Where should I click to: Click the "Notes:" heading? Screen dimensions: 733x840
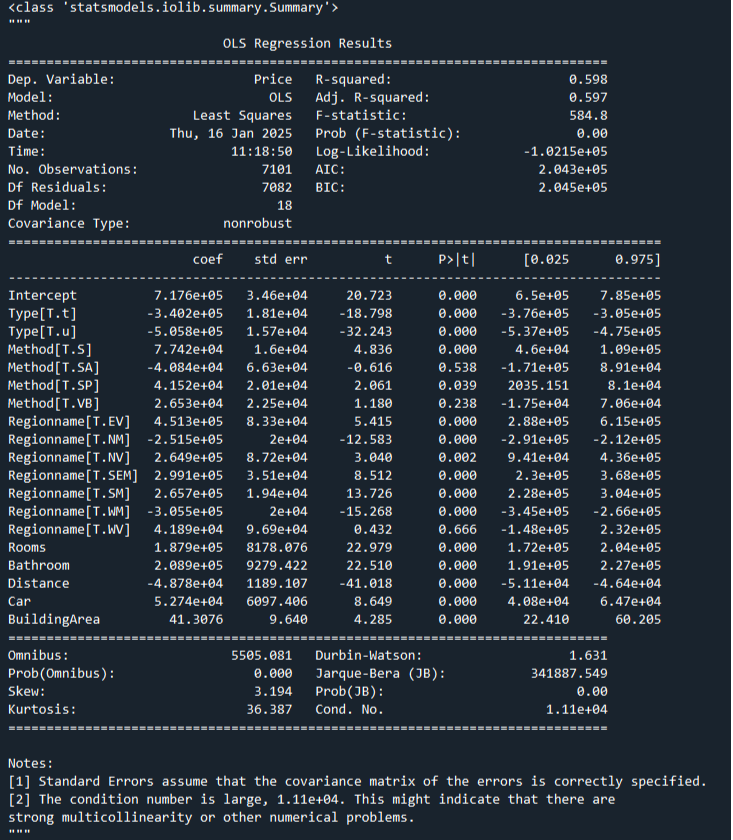pyautogui.click(x=31, y=763)
